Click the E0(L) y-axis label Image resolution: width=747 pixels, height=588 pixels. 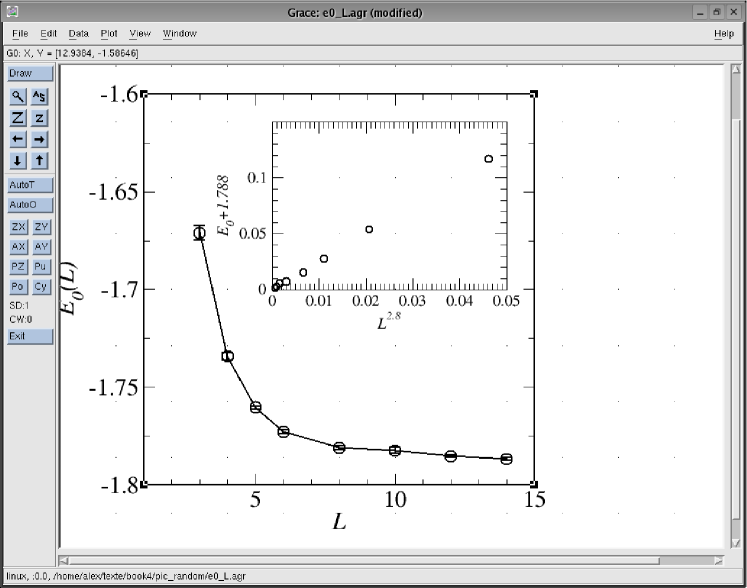pos(70,288)
